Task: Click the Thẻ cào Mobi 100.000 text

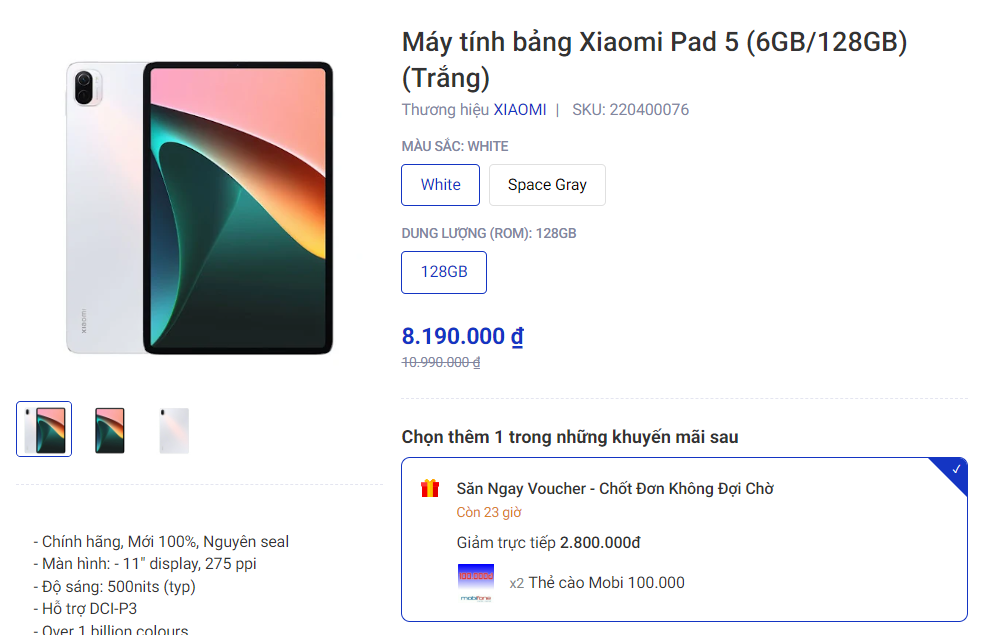Action: [605, 582]
